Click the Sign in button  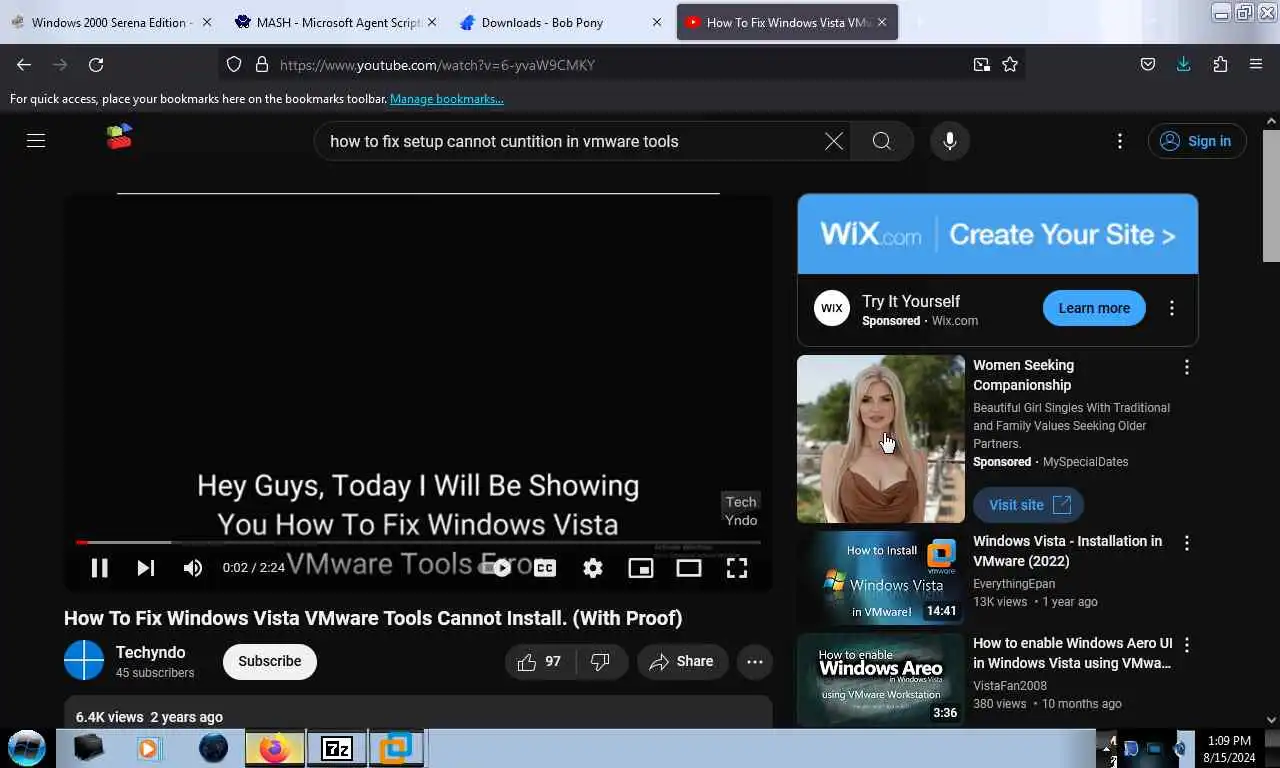pos(1197,141)
